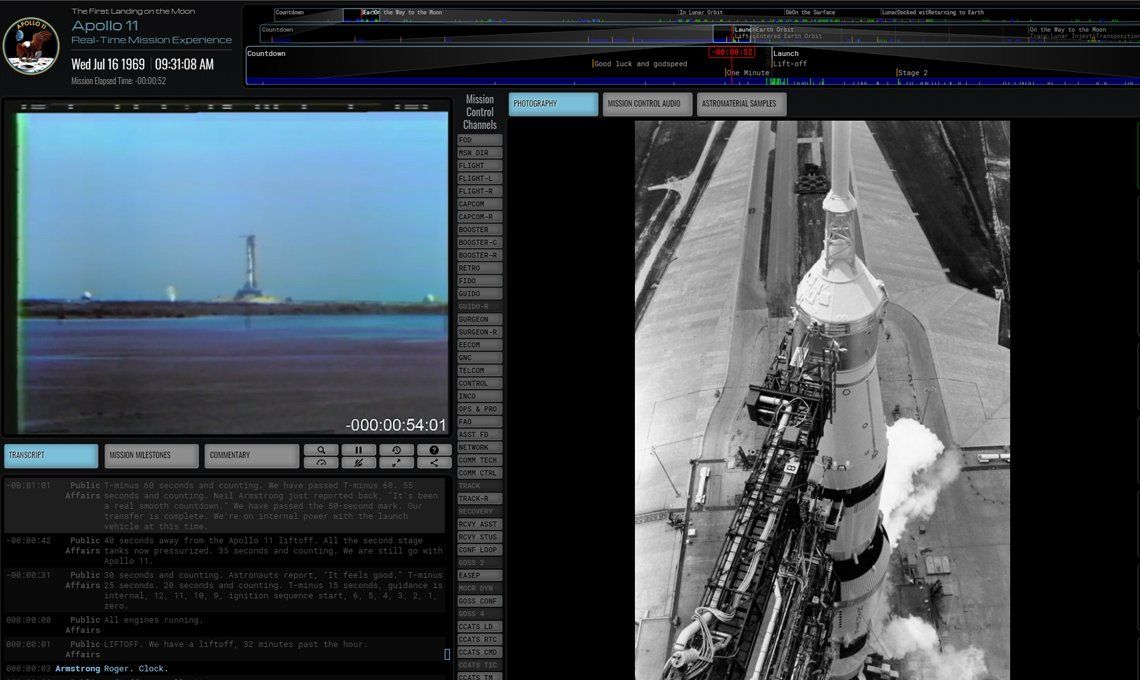Viewport: 1140px width, 680px height.
Task: Open the Mission Milestones tab
Action: coord(151,455)
